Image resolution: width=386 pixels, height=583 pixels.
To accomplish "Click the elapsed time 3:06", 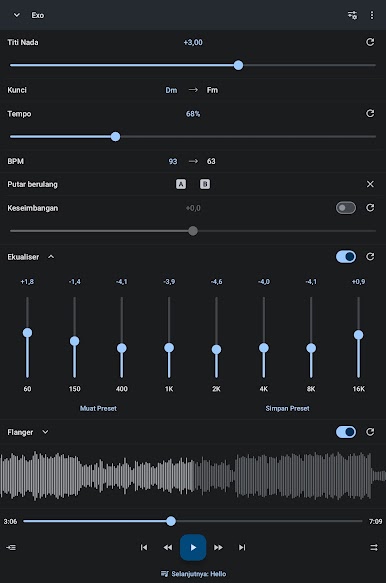I will (10, 521).
